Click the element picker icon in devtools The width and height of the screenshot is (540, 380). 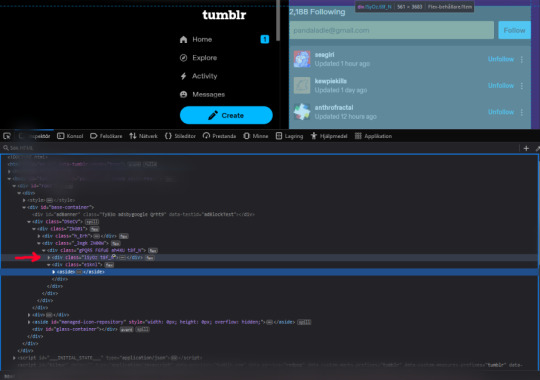coord(7,136)
